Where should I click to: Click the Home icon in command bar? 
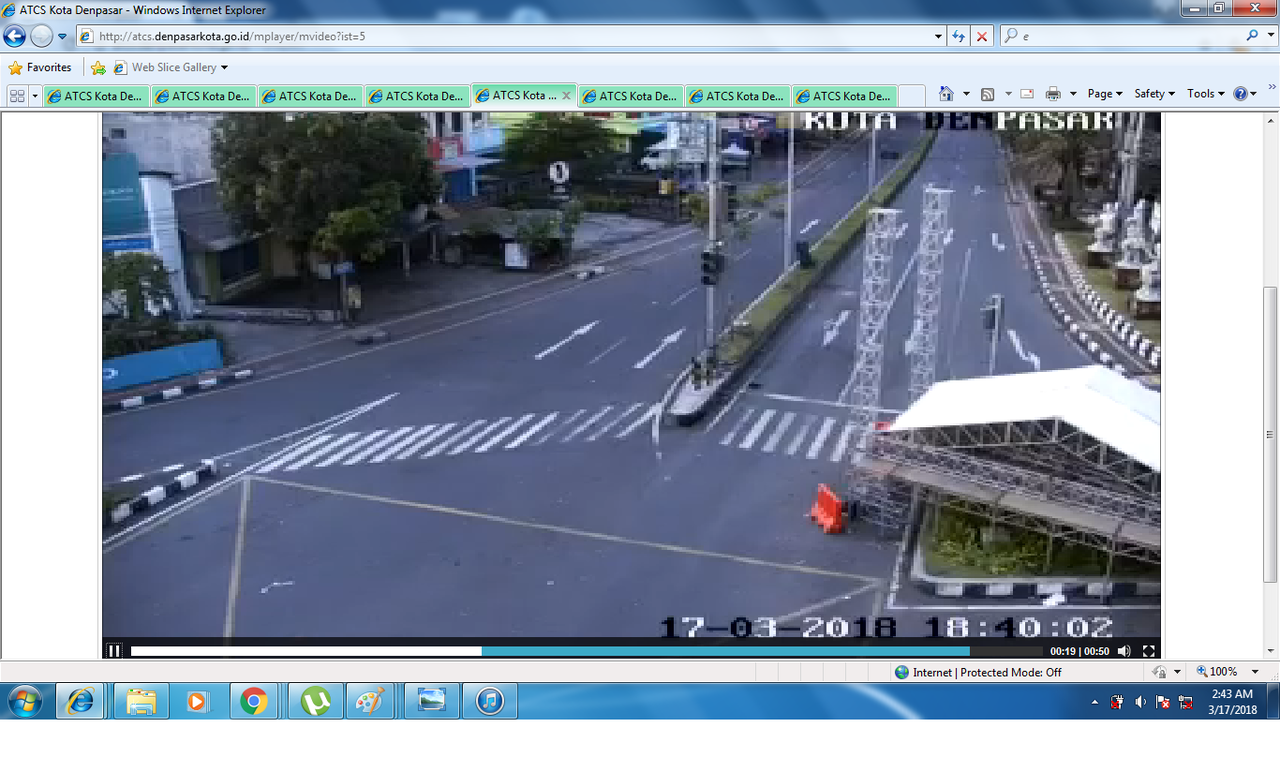946,94
